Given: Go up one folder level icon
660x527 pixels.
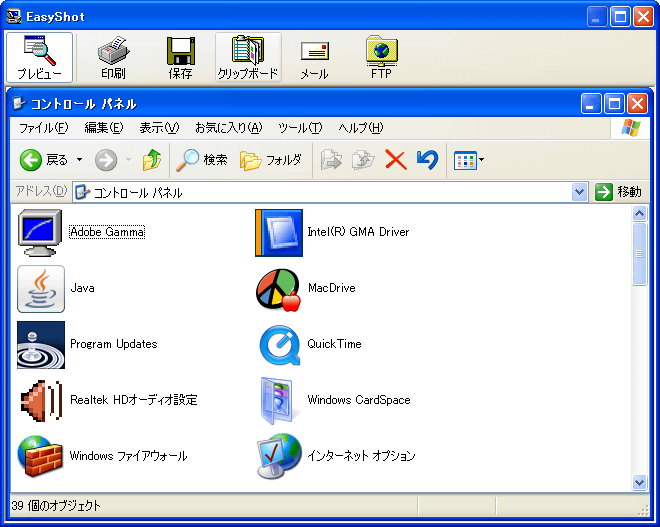Looking at the screenshot, I should (x=152, y=160).
